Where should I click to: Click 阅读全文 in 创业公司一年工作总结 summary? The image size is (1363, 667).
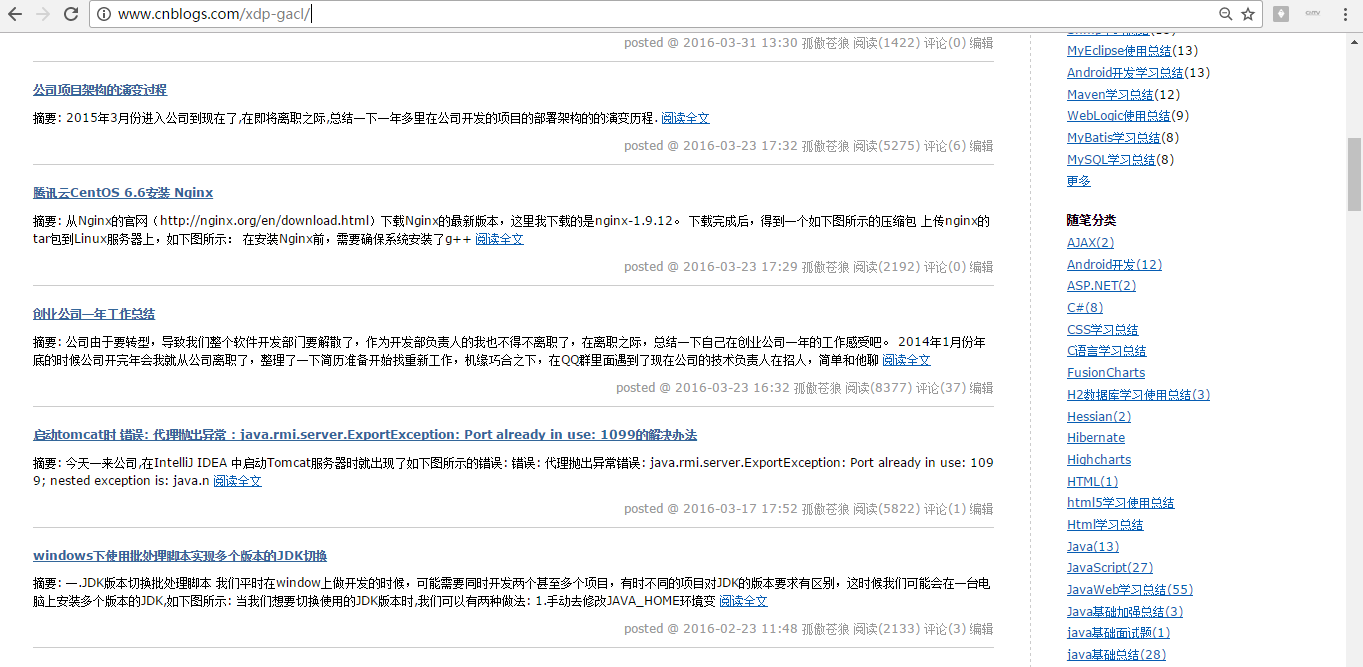point(906,360)
